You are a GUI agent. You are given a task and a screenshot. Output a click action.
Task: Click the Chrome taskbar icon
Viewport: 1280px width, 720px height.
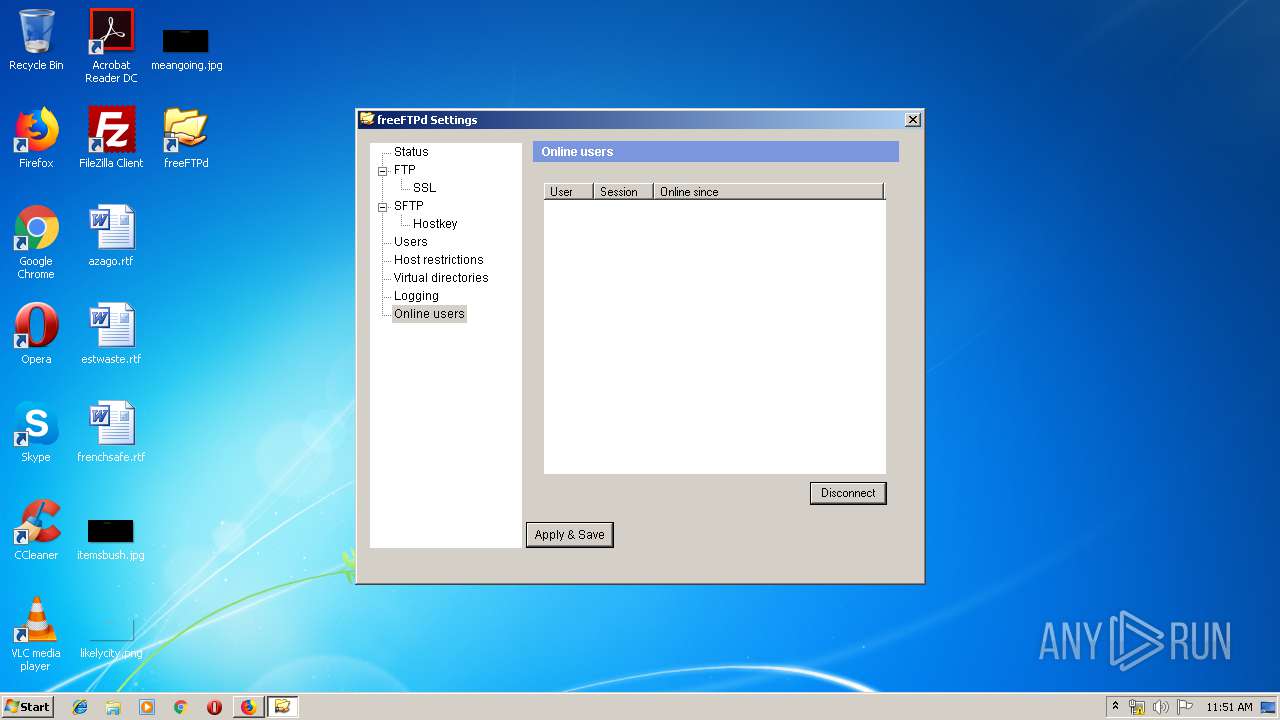(181, 707)
